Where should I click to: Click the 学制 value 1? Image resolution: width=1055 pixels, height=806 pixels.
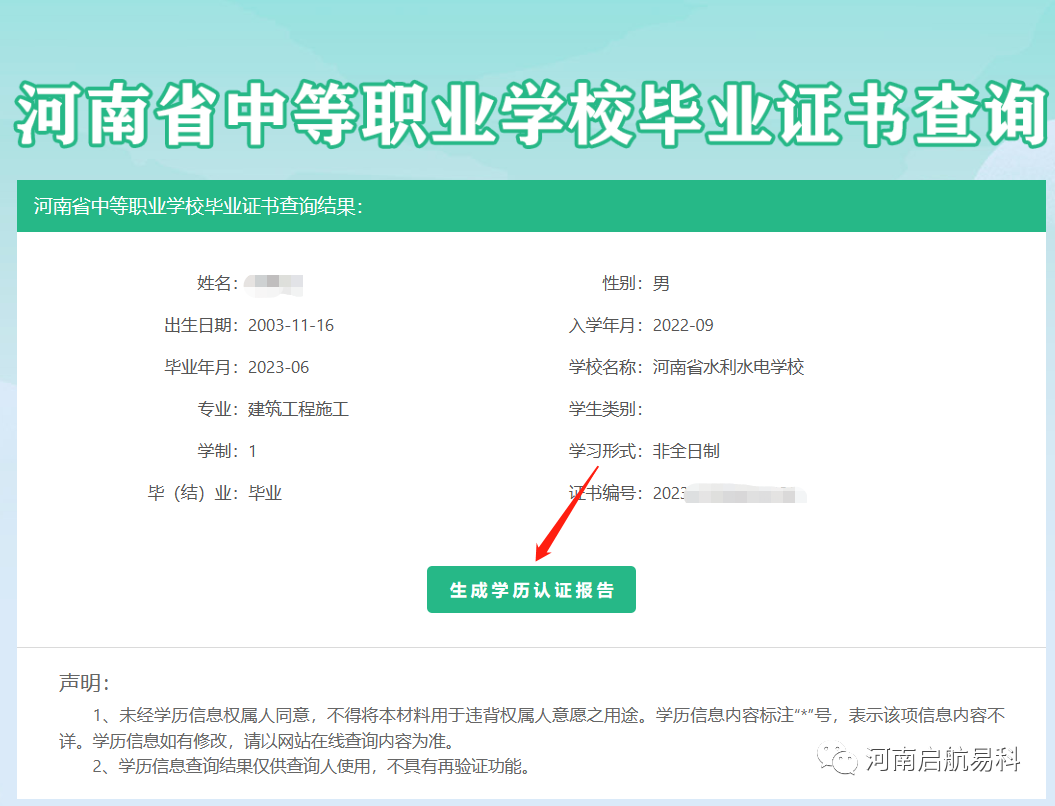click(x=252, y=451)
